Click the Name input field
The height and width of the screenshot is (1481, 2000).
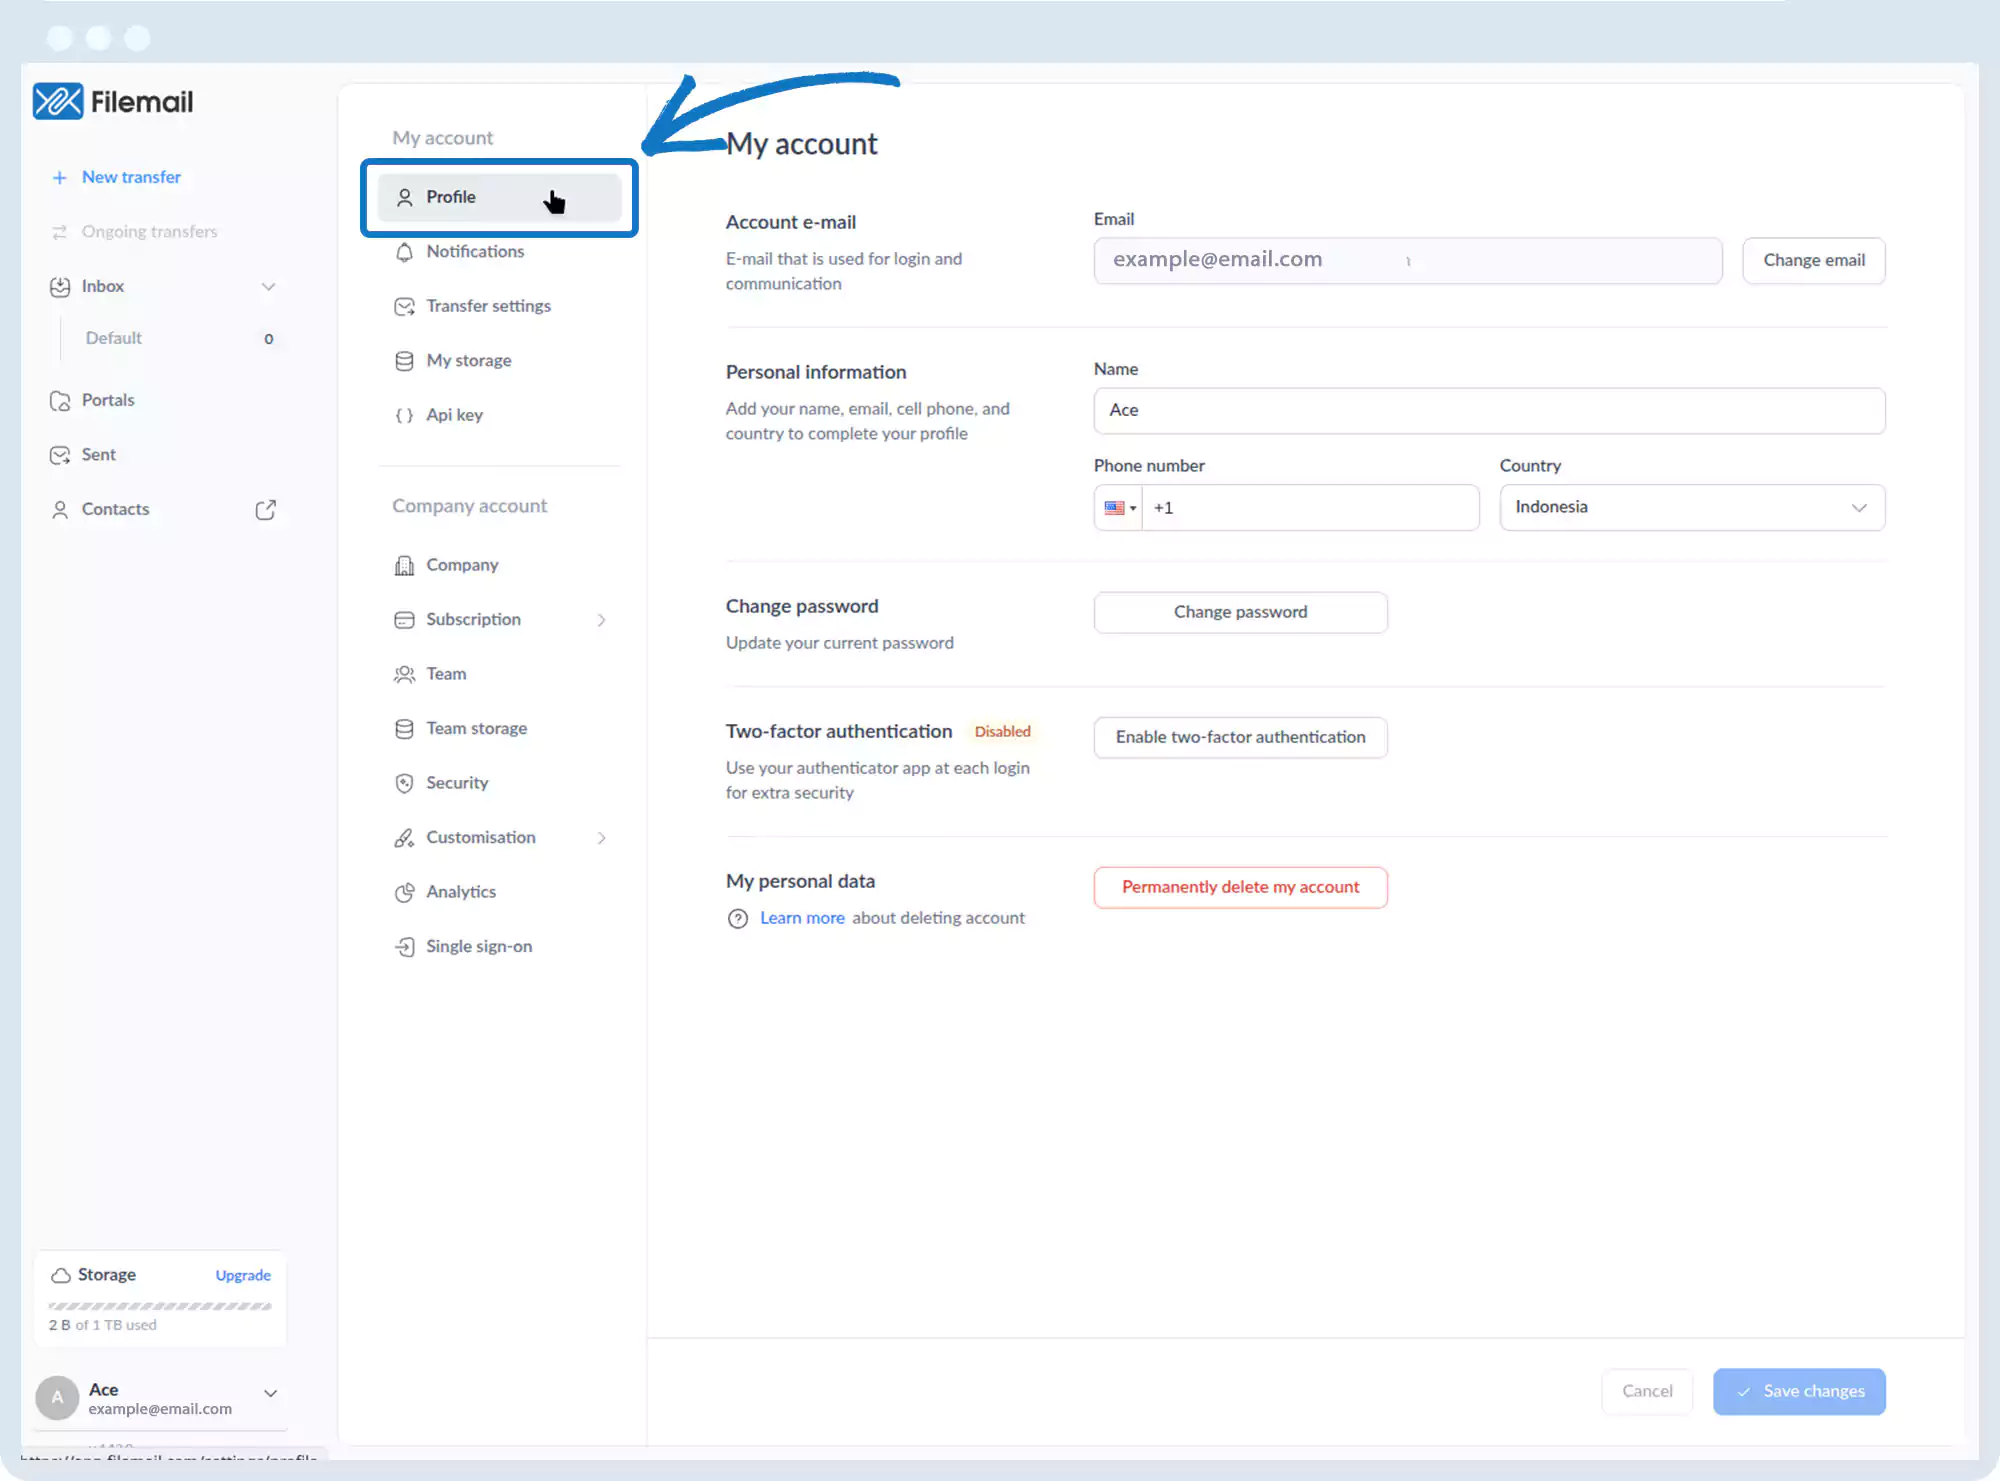point(1489,411)
